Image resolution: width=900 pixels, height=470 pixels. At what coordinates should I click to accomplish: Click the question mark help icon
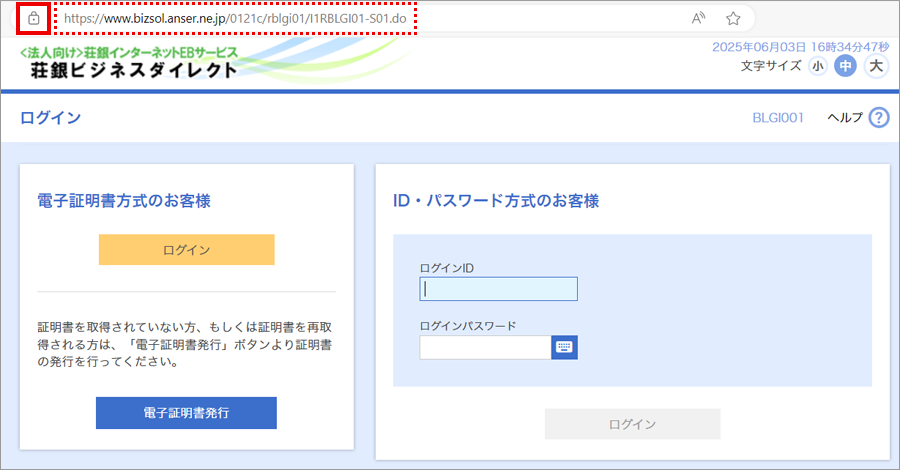click(879, 118)
